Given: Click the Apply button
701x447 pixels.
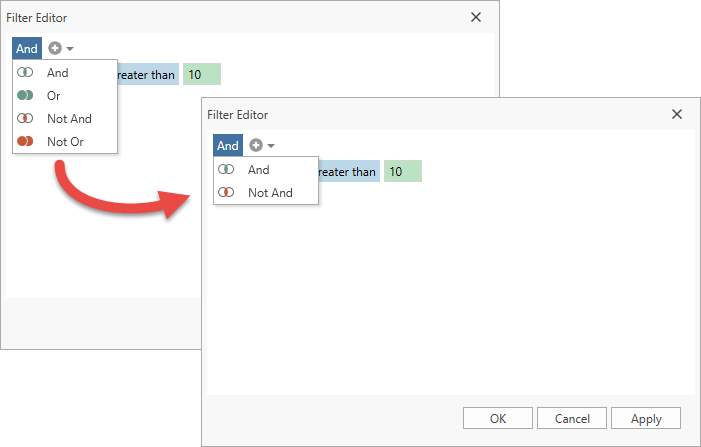Looking at the screenshot, I should pos(645,418).
